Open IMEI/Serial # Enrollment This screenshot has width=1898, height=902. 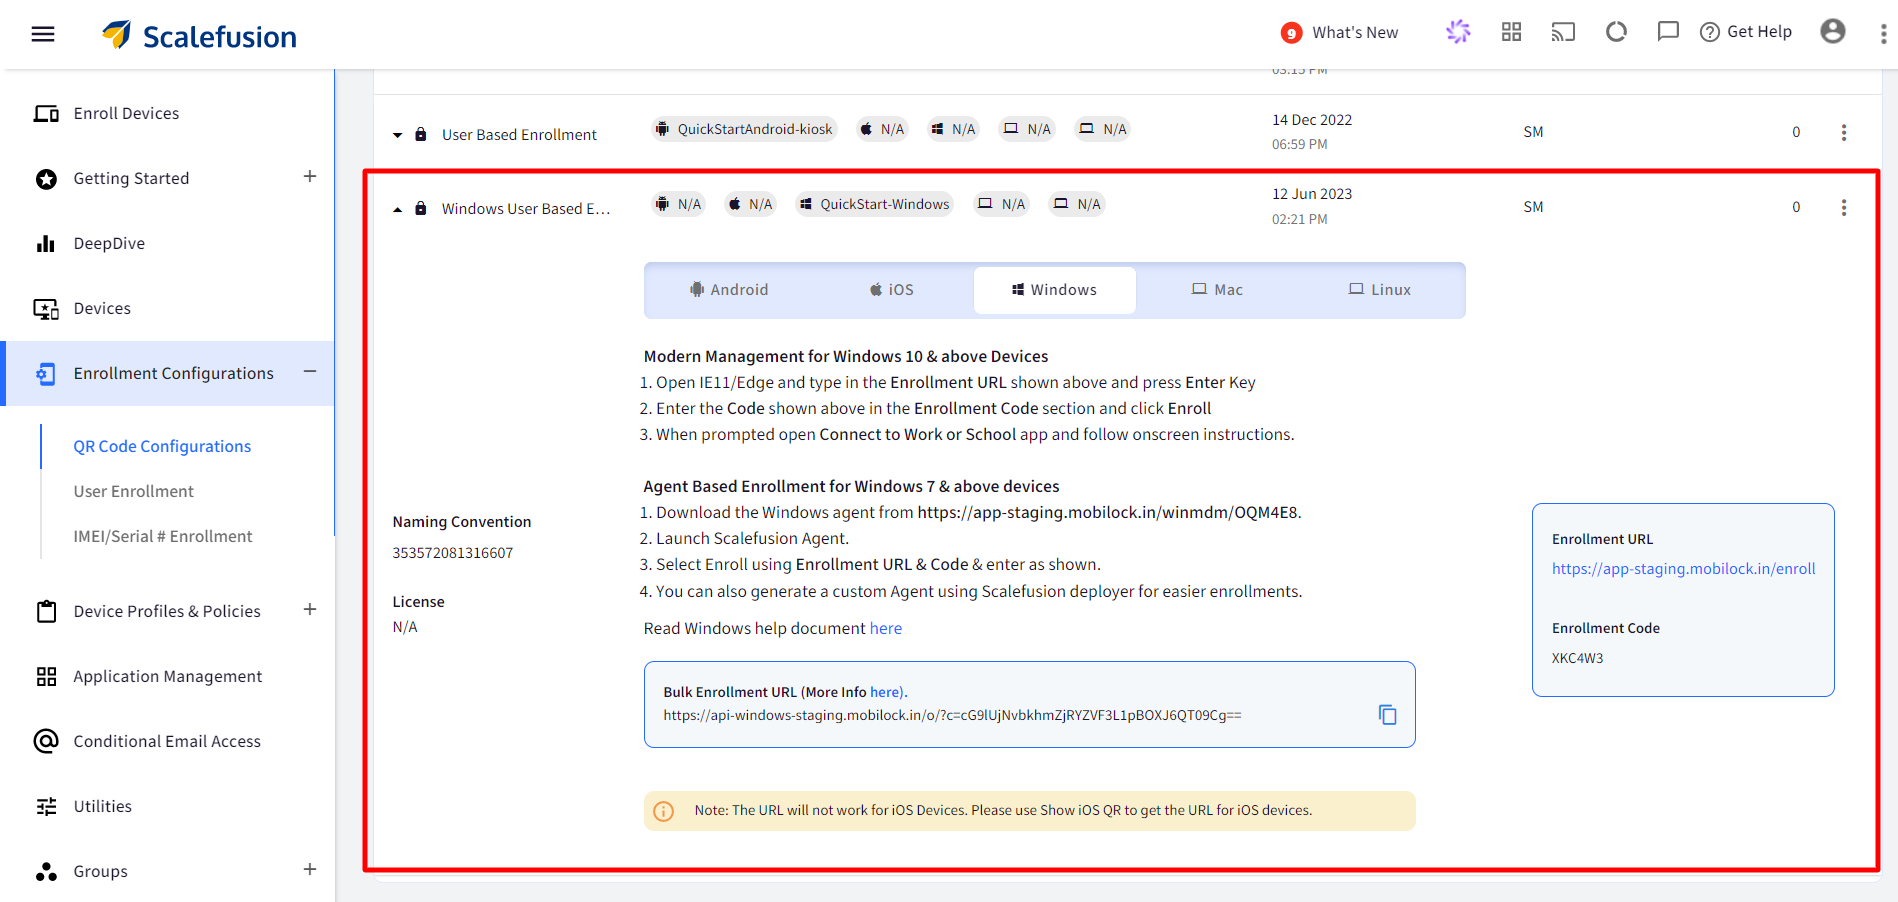[x=163, y=536]
